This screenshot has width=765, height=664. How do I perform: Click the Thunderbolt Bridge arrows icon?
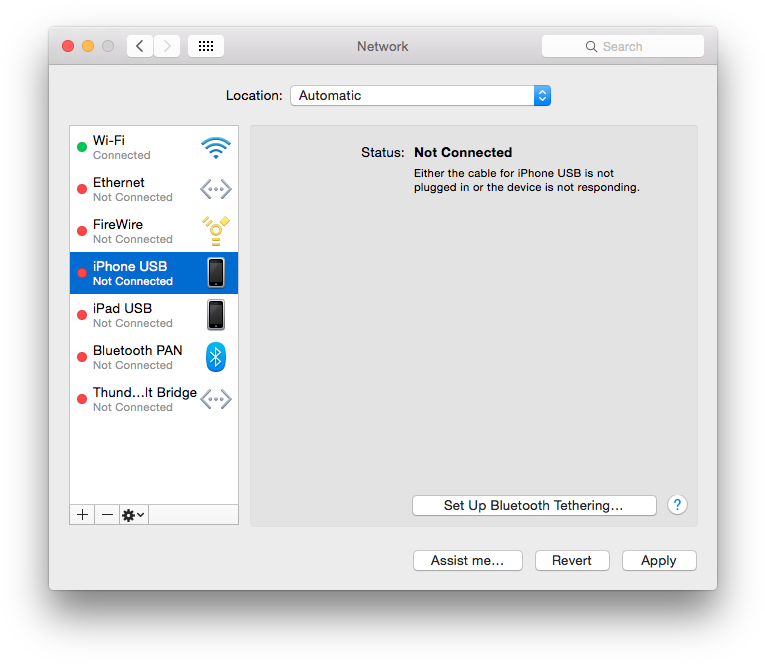(216, 399)
